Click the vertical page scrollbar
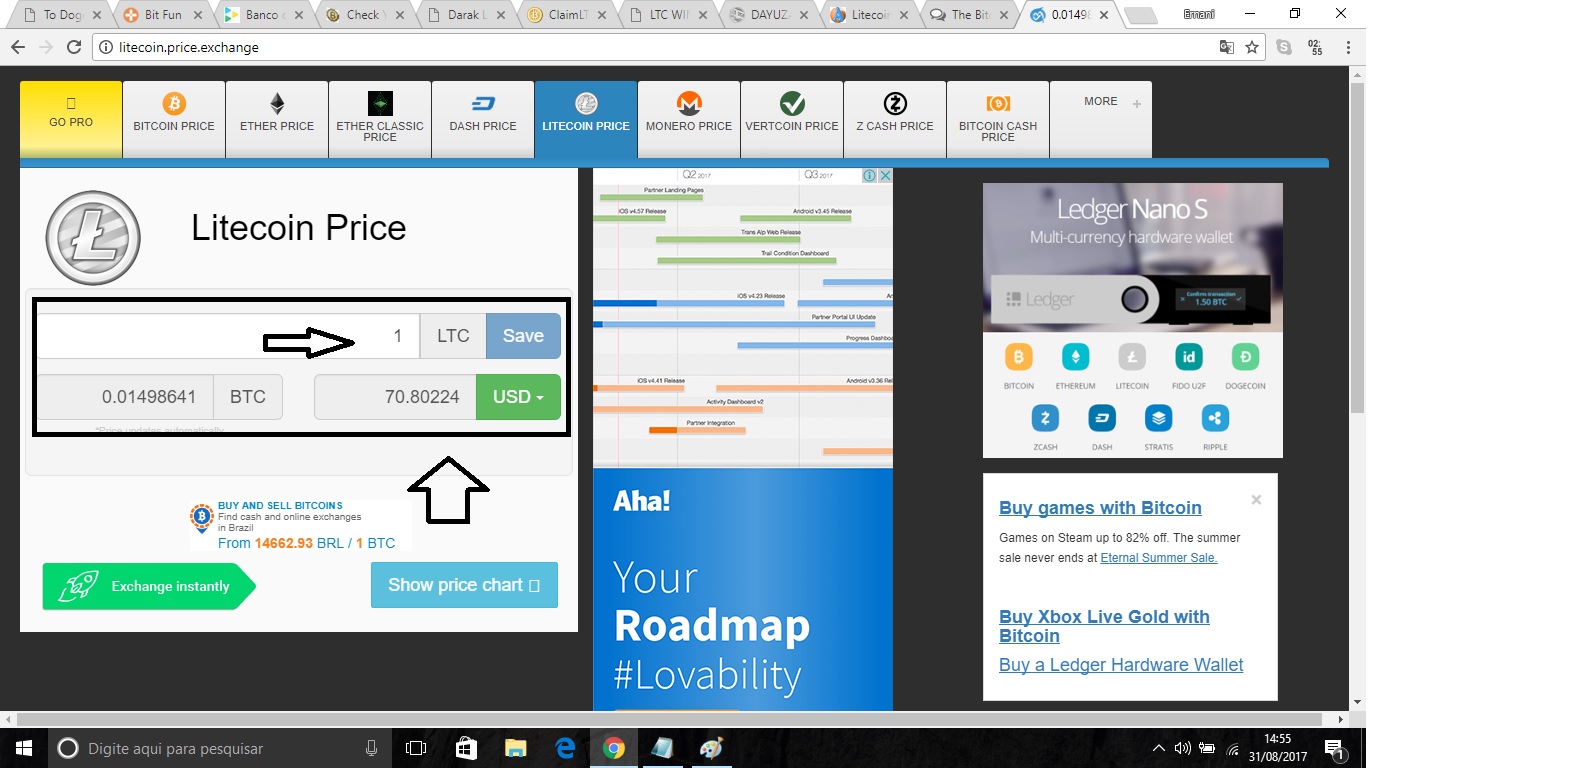Viewport: 1584px width, 768px height. click(x=1357, y=248)
